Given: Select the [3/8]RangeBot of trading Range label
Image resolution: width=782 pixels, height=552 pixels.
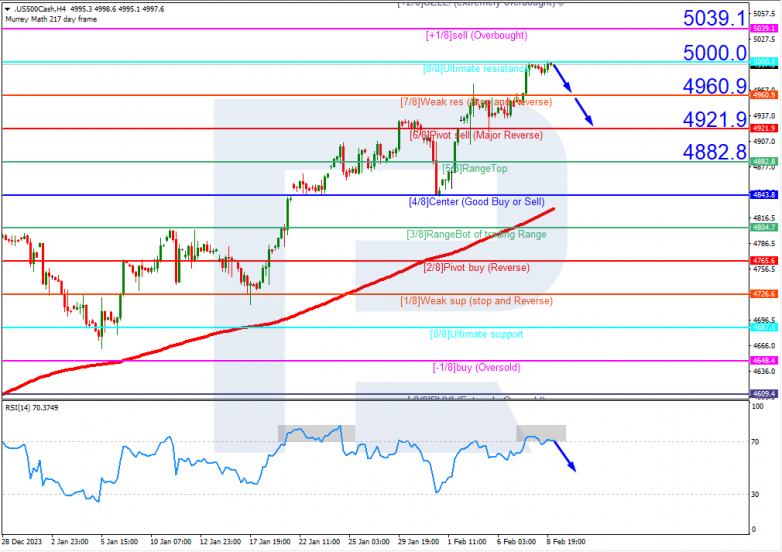Looking at the screenshot, I should [x=476, y=234].
